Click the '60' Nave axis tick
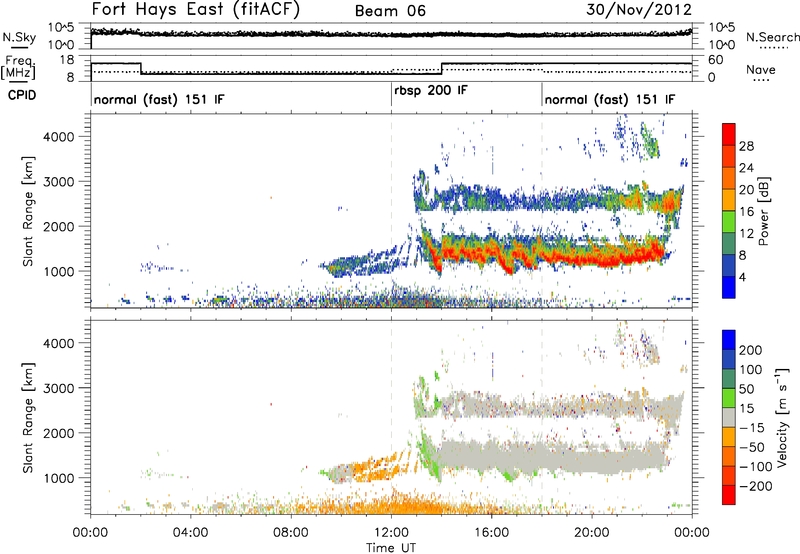The width and height of the screenshot is (800, 554). [716, 60]
